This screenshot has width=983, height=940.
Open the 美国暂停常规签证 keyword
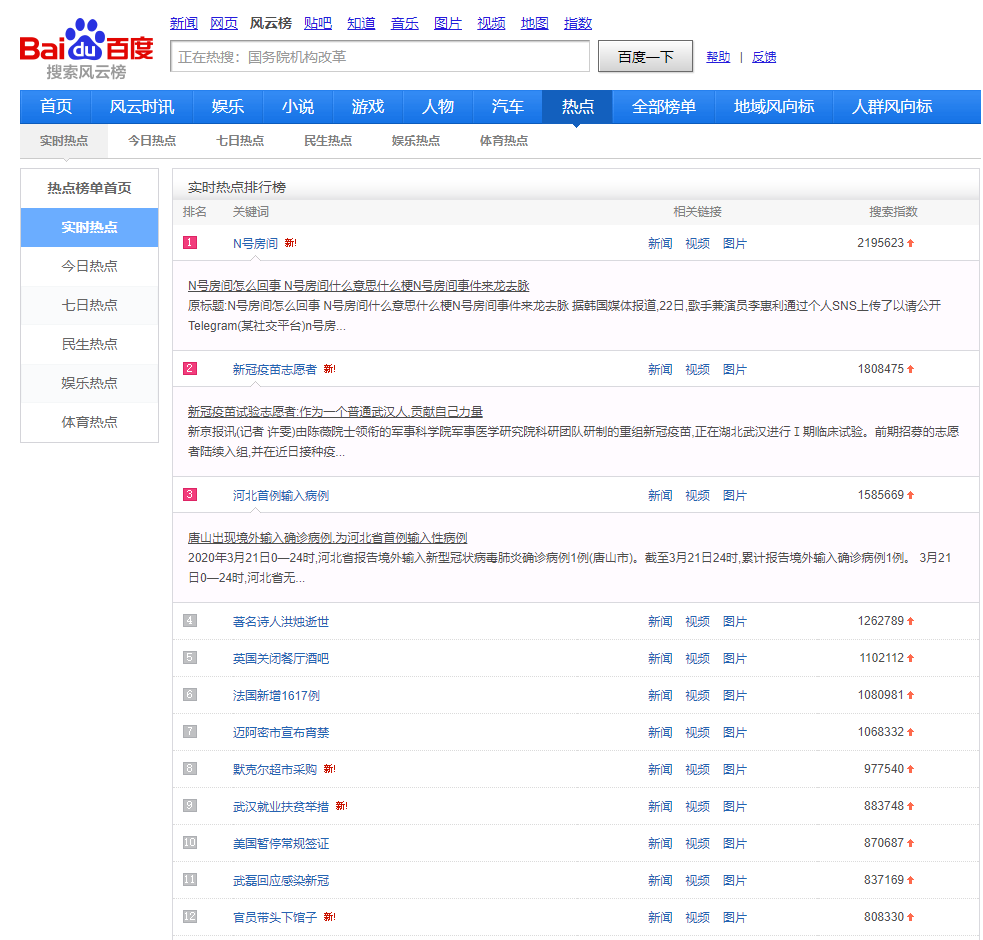[x=281, y=843]
